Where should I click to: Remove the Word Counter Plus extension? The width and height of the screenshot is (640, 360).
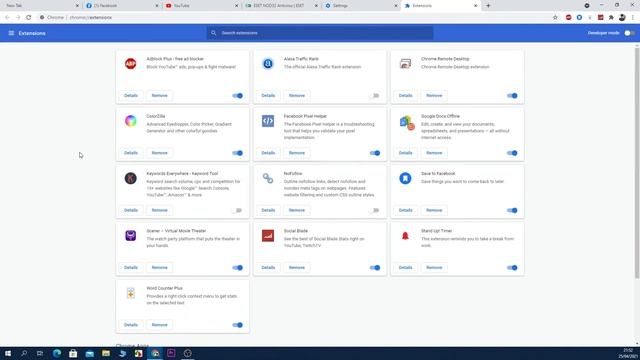click(x=160, y=325)
